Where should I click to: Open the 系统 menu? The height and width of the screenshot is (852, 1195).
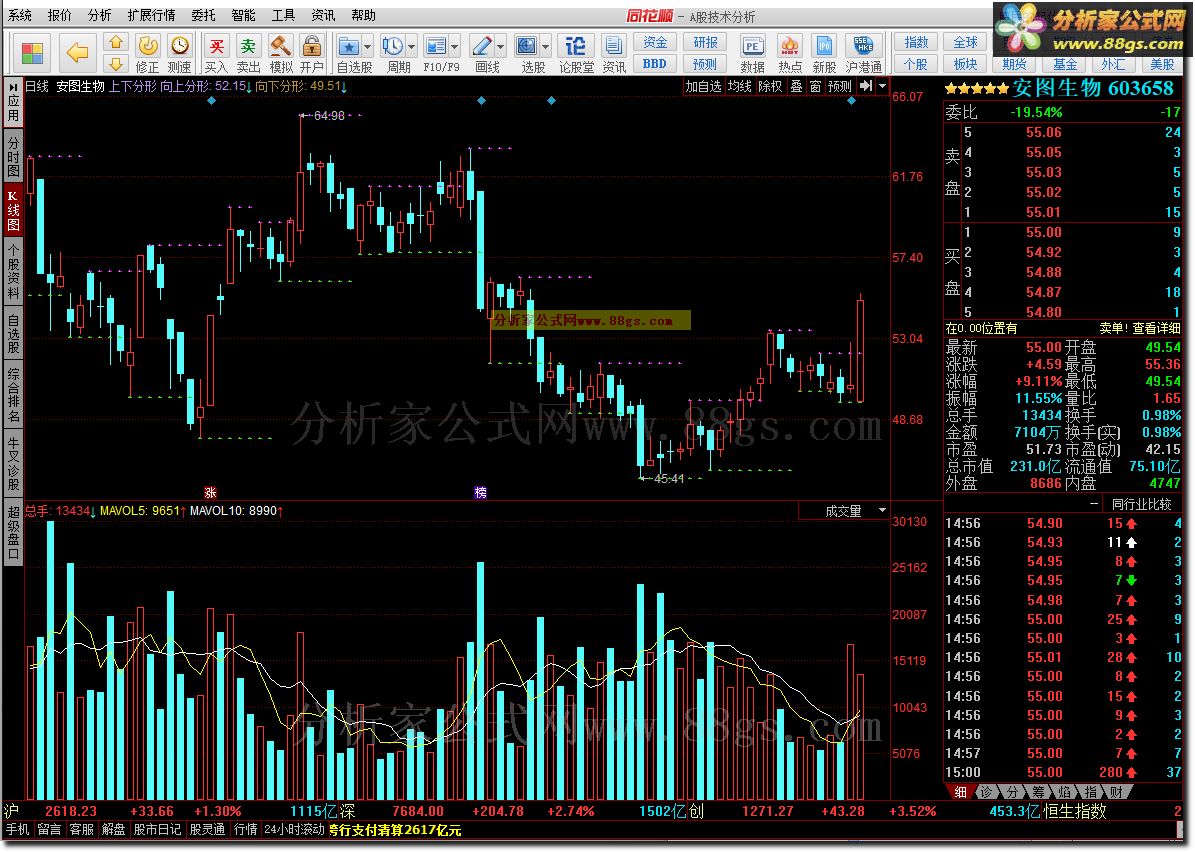(20, 15)
